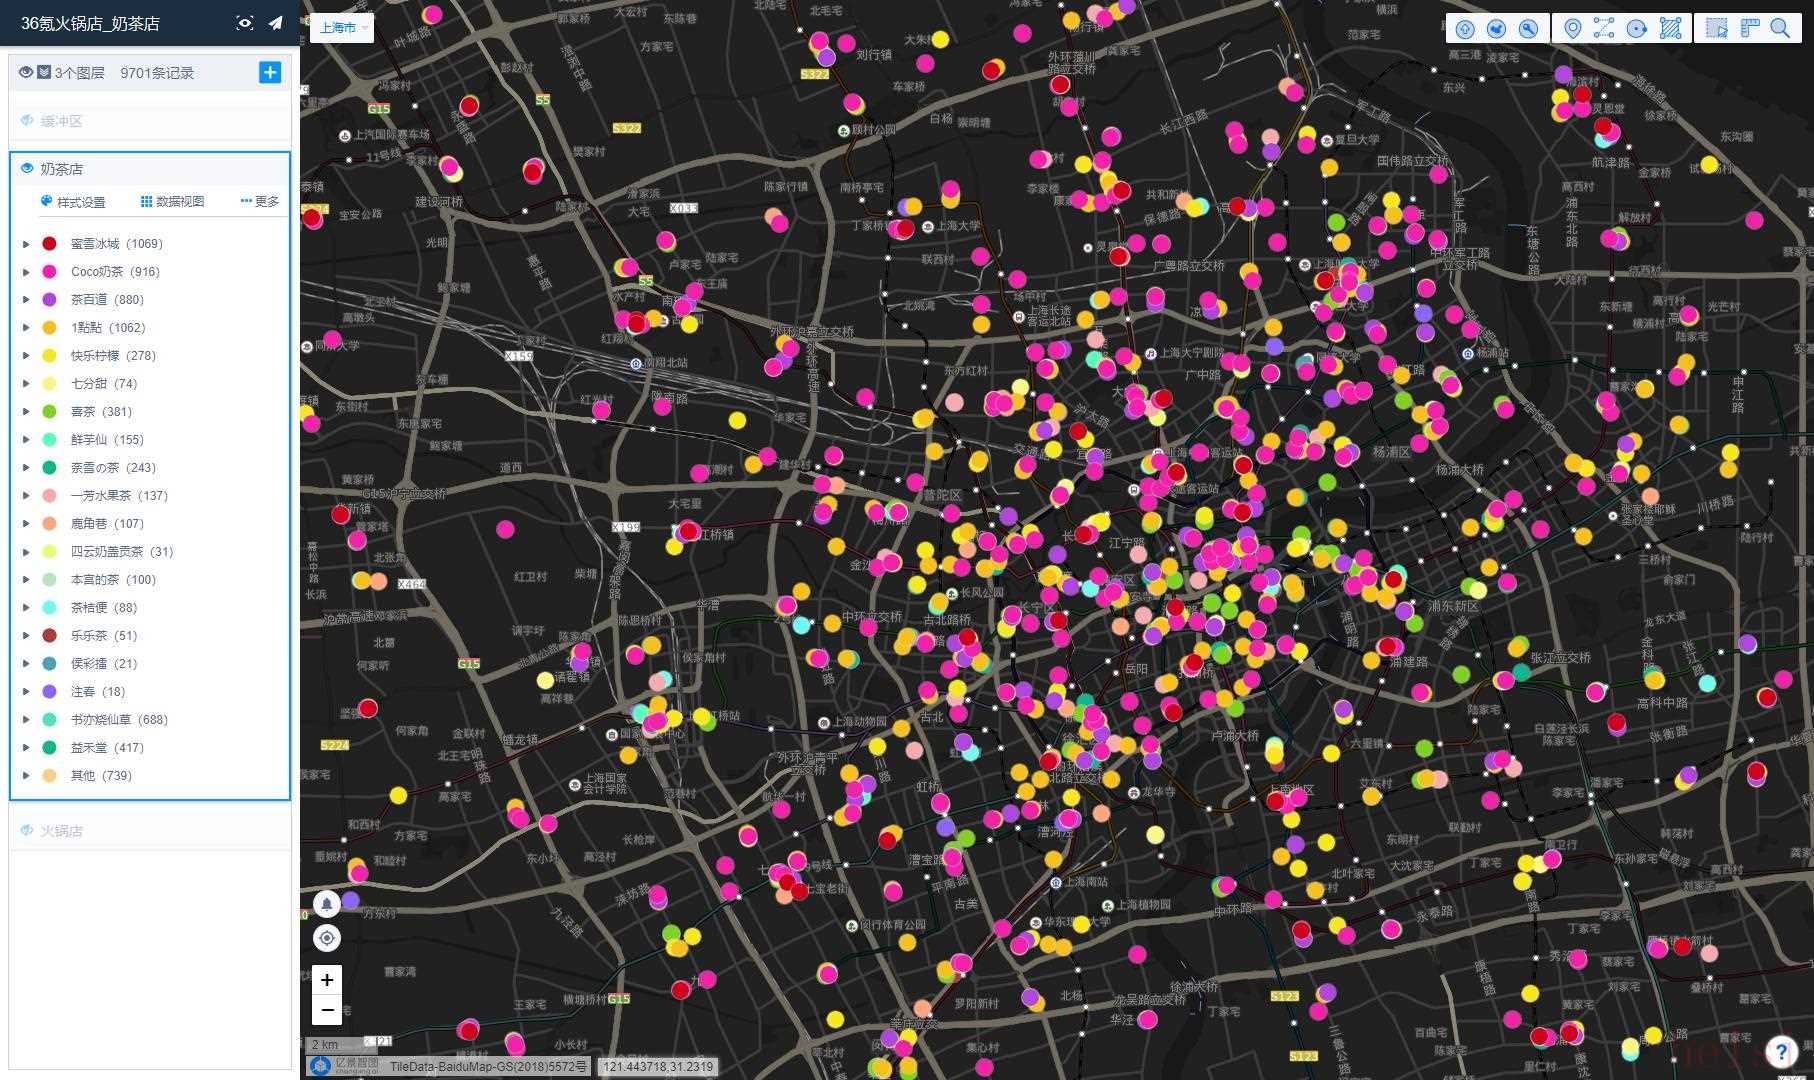Viewport: 1814px width, 1080px height.
Task: Activate the polyline drawing tool
Action: pyautogui.click(x=1604, y=28)
